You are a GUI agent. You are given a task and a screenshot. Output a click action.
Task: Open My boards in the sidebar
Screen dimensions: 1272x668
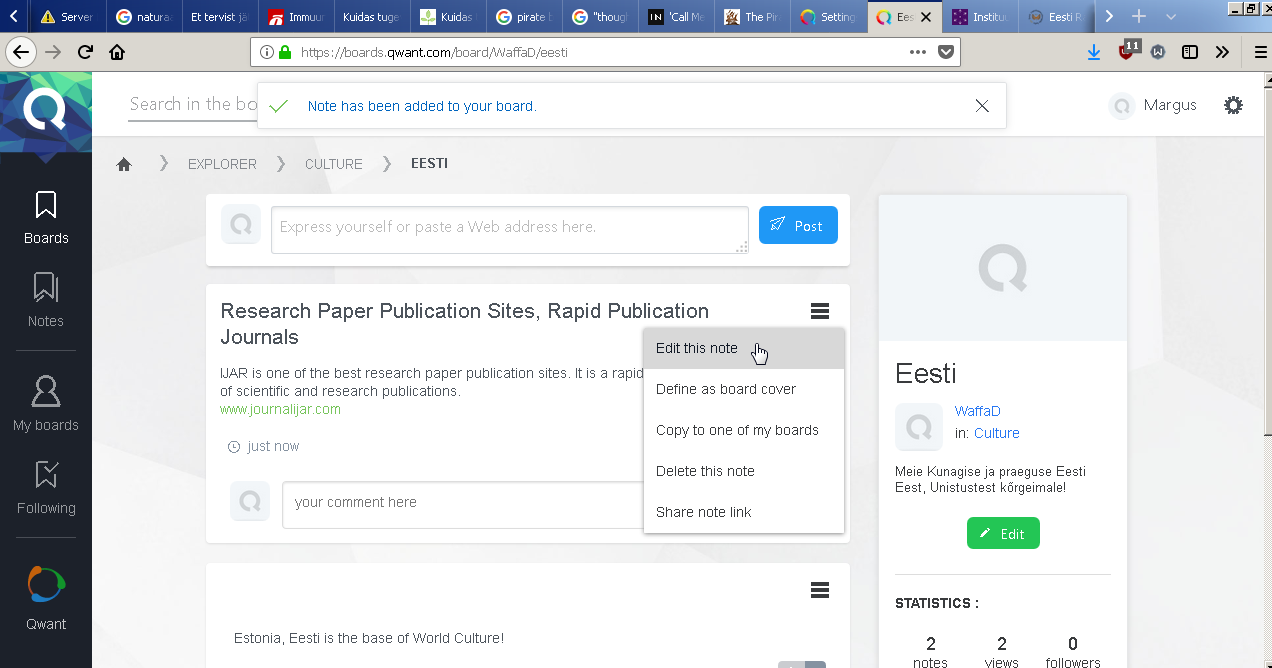[x=46, y=404]
